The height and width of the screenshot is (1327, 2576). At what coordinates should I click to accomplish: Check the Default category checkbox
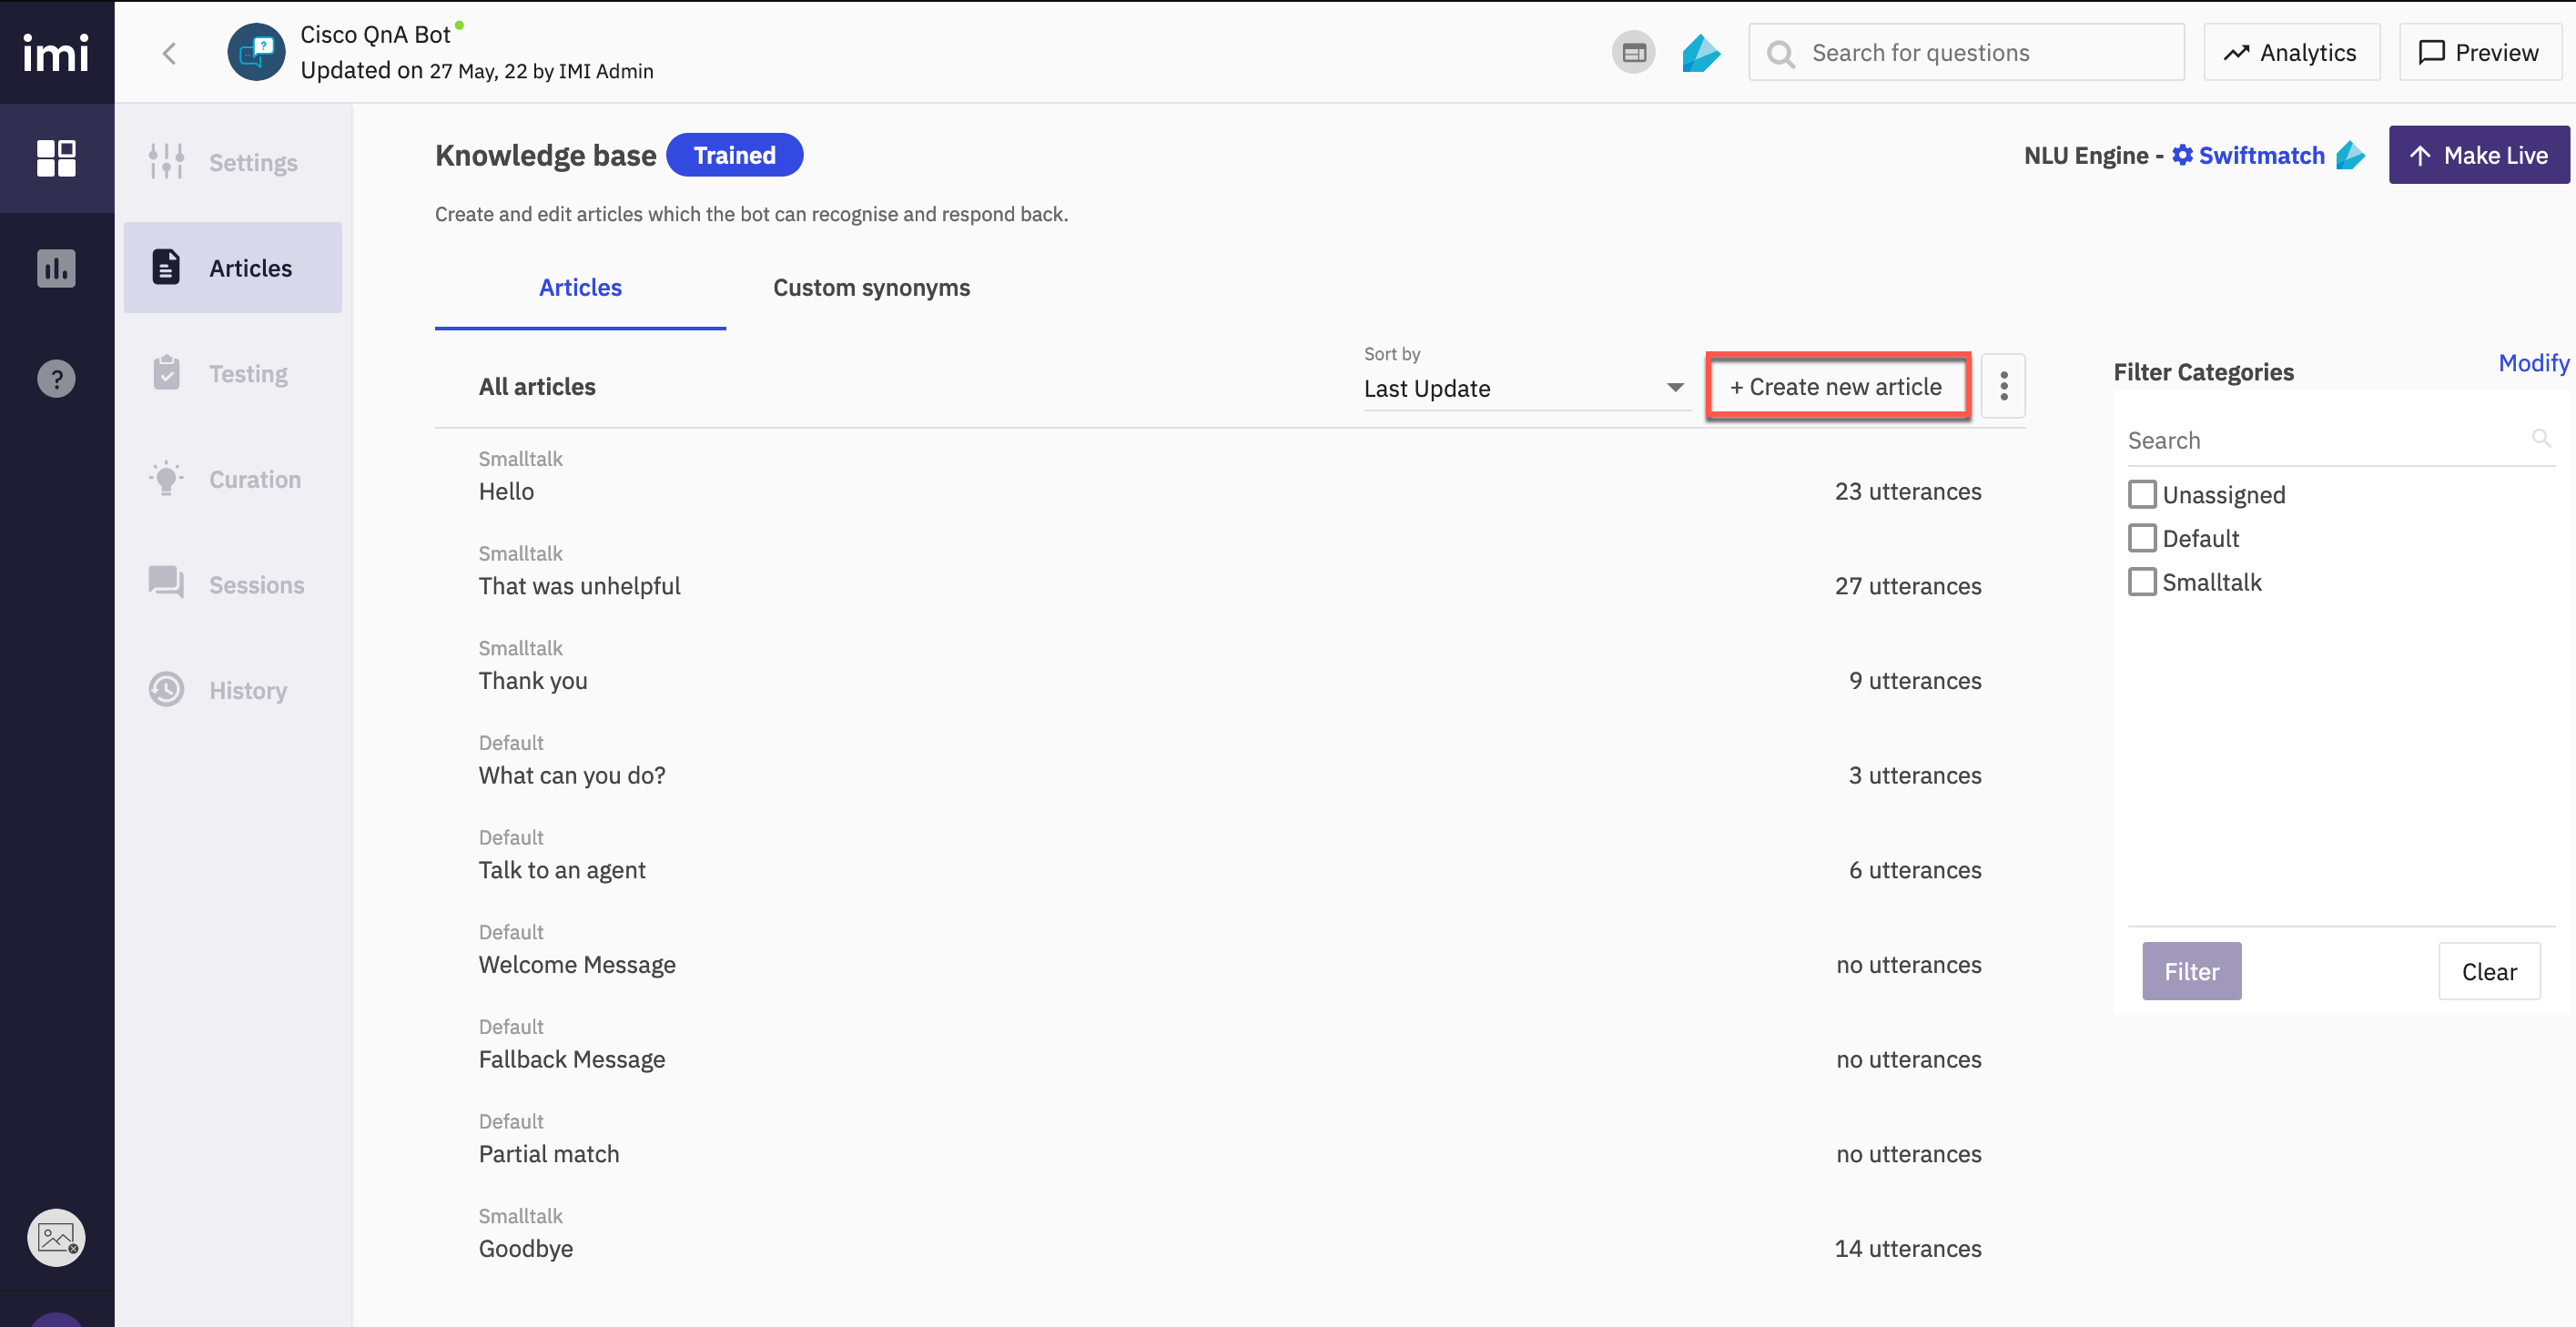[x=2142, y=538]
